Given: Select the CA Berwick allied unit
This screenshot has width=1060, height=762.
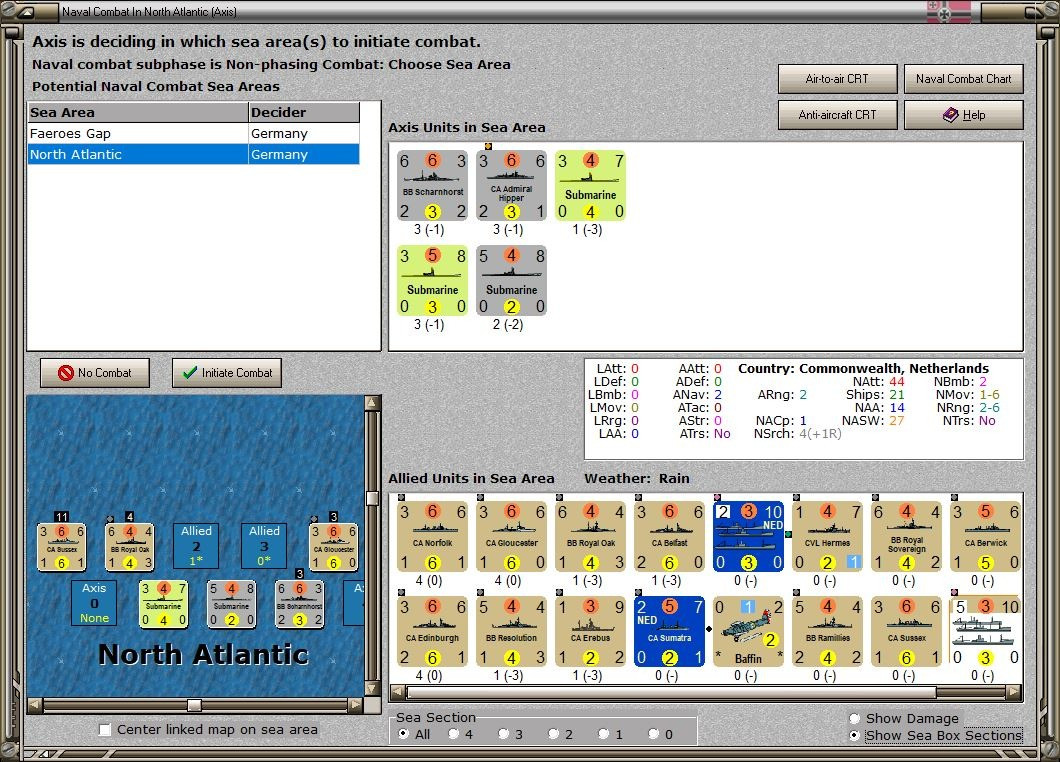Looking at the screenshot, I should (986, 537).
